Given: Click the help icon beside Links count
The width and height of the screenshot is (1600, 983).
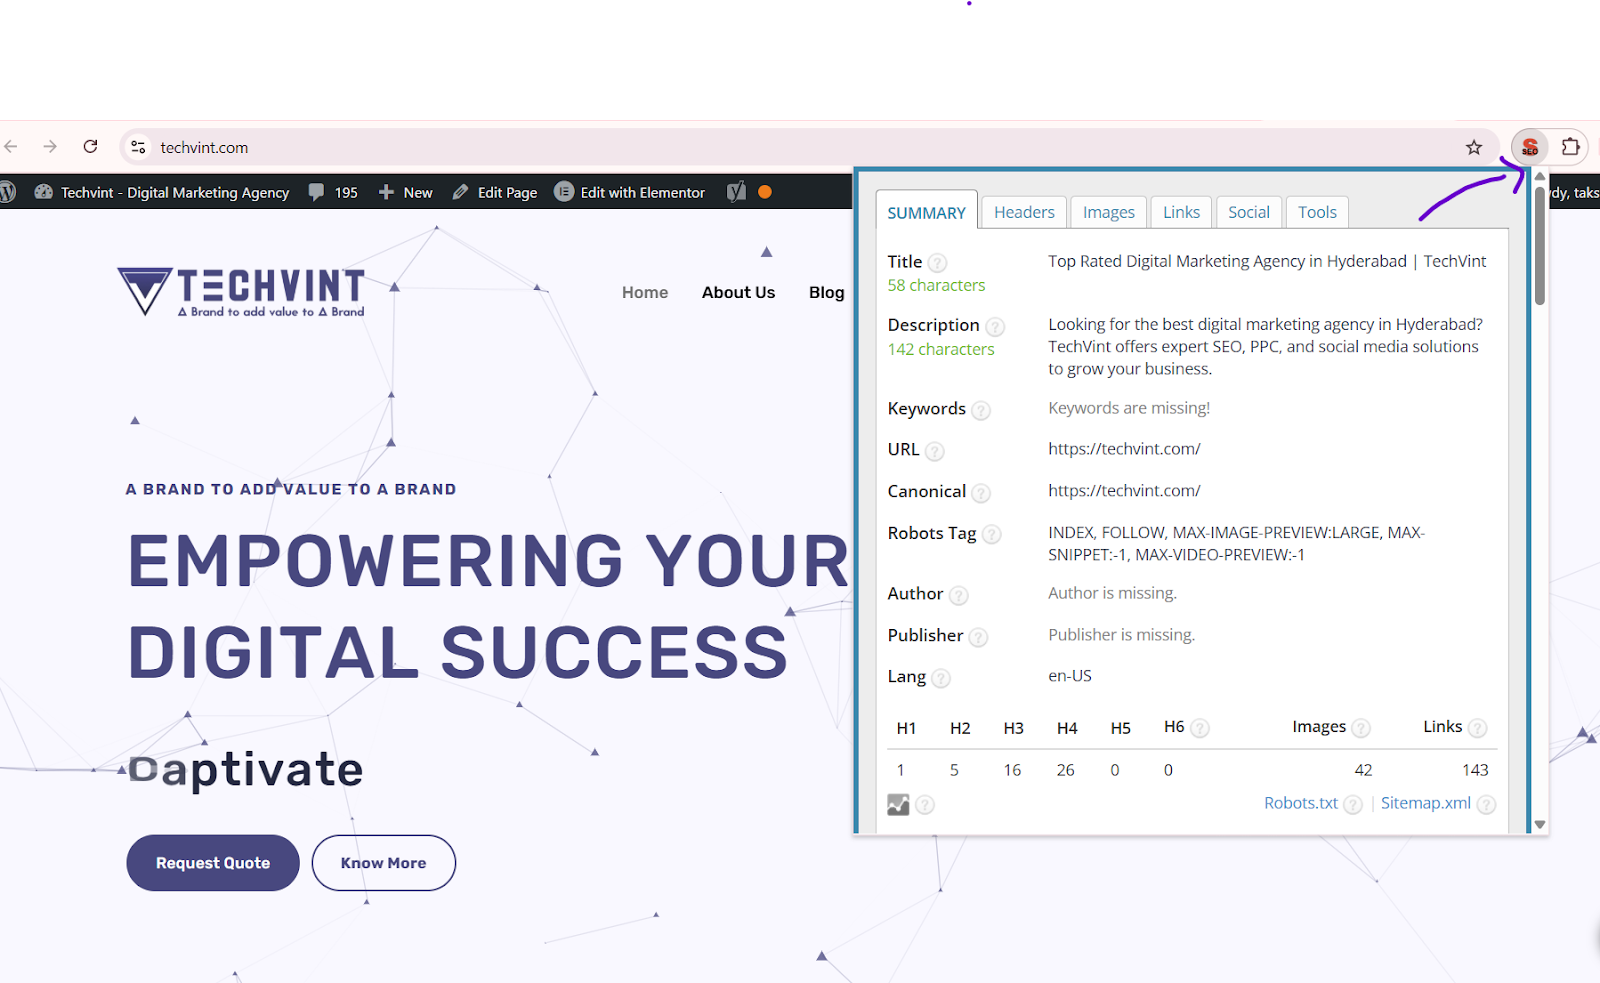Looking at the screenshot, I should point(1478,728).
